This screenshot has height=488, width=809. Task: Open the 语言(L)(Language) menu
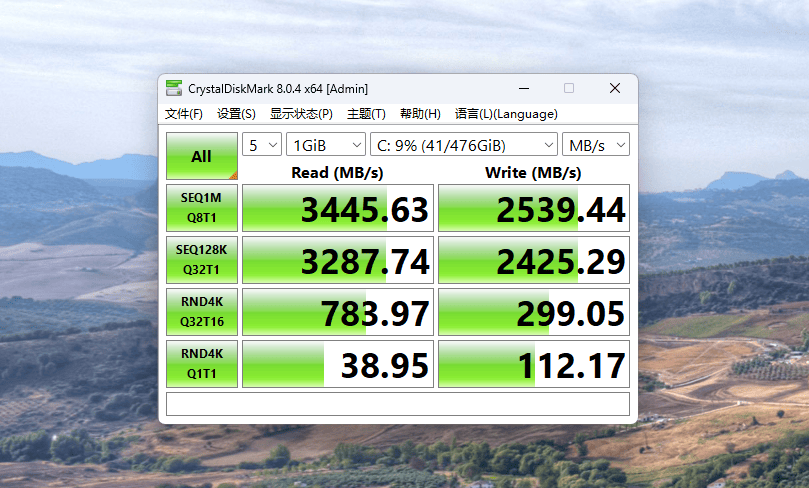[x=506, y=114]
